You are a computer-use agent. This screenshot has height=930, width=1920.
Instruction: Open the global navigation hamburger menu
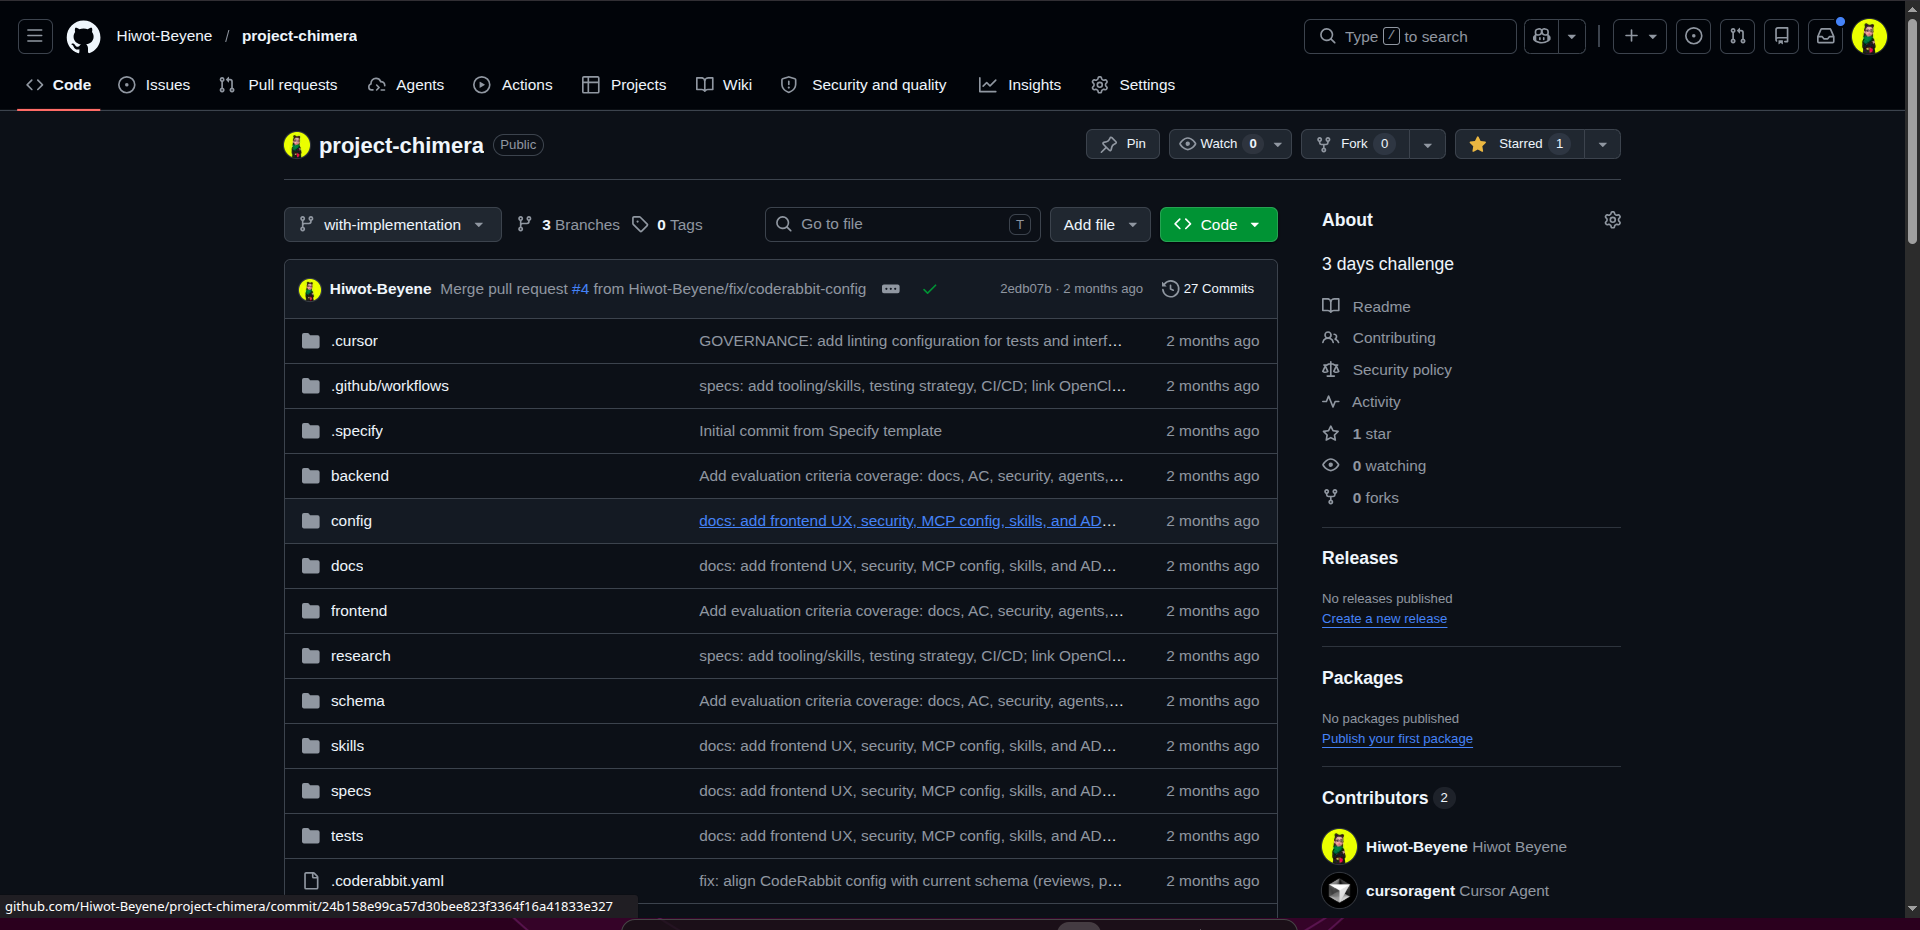[x=35, y=36]
